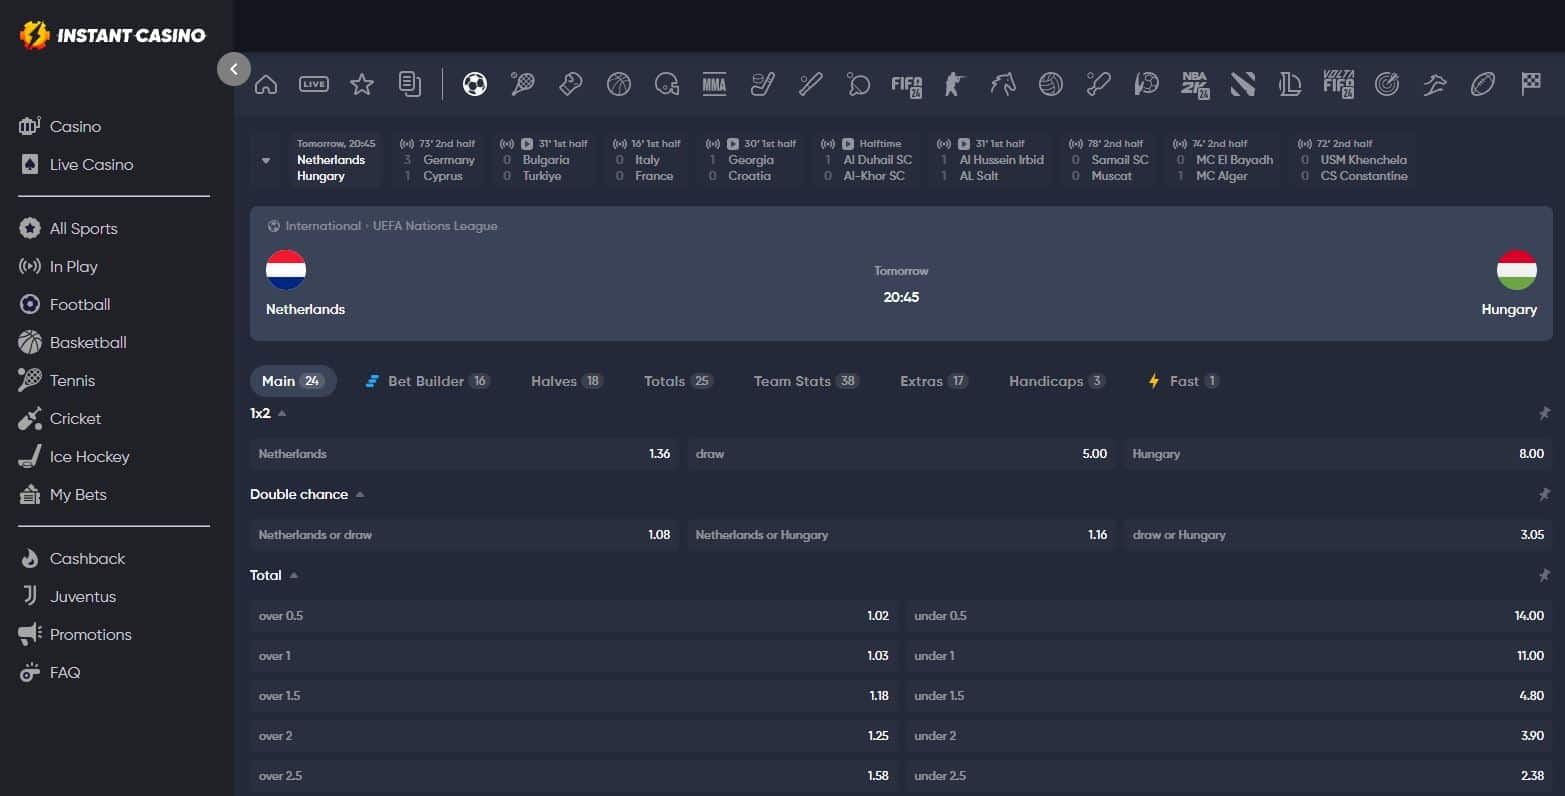This screenshot has width=1565, height=796.
Task: Select over 2.5 goals at 1.58
Action: tap(574, 776)
